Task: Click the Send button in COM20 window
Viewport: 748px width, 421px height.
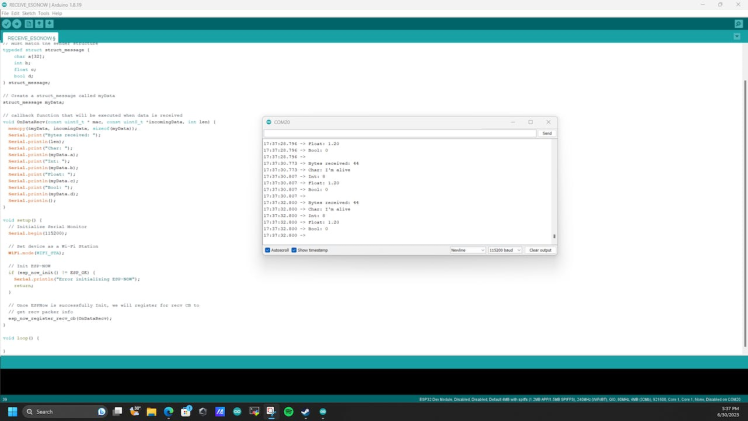Action: [x=547, y=133]
